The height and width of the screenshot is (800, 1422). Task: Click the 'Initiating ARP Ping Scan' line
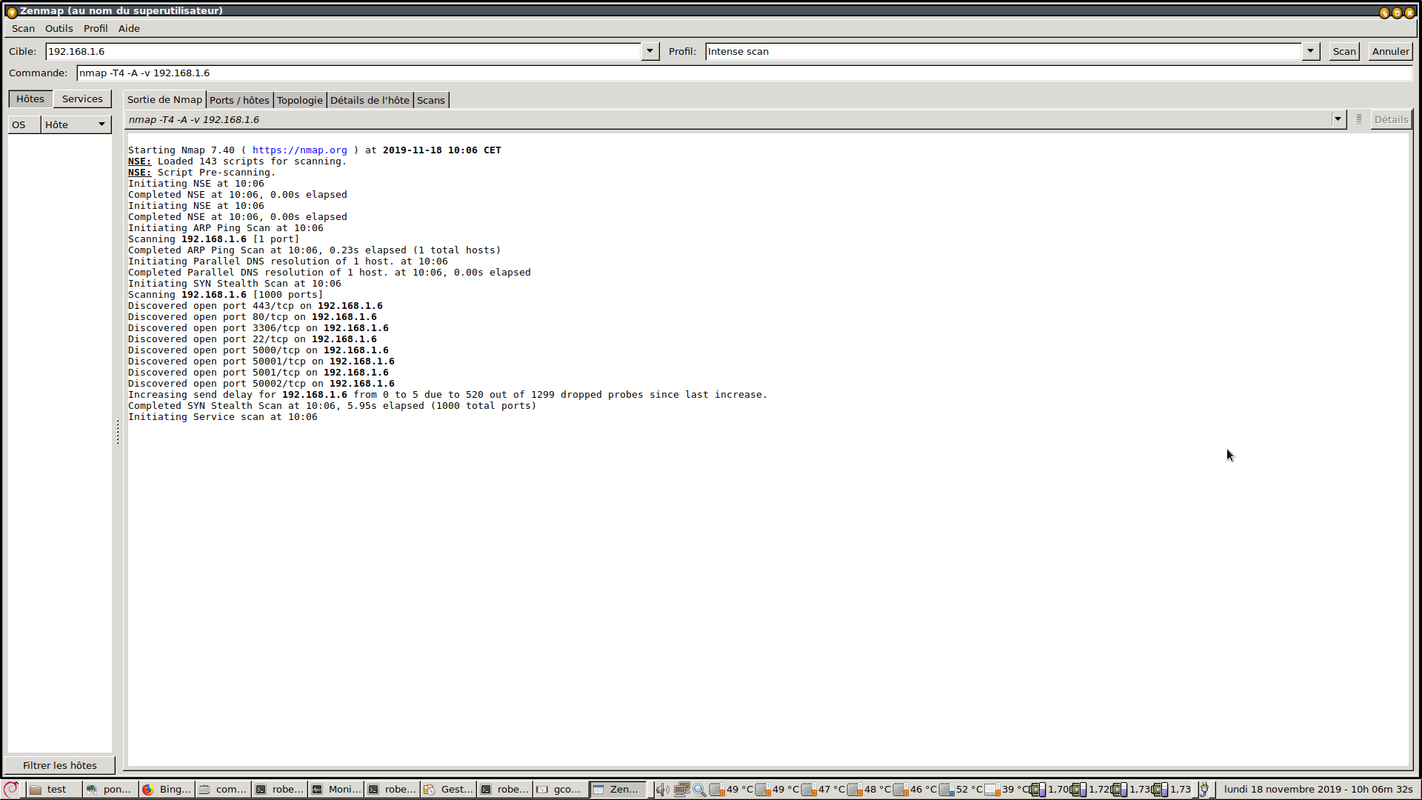(x=226, y=228)
